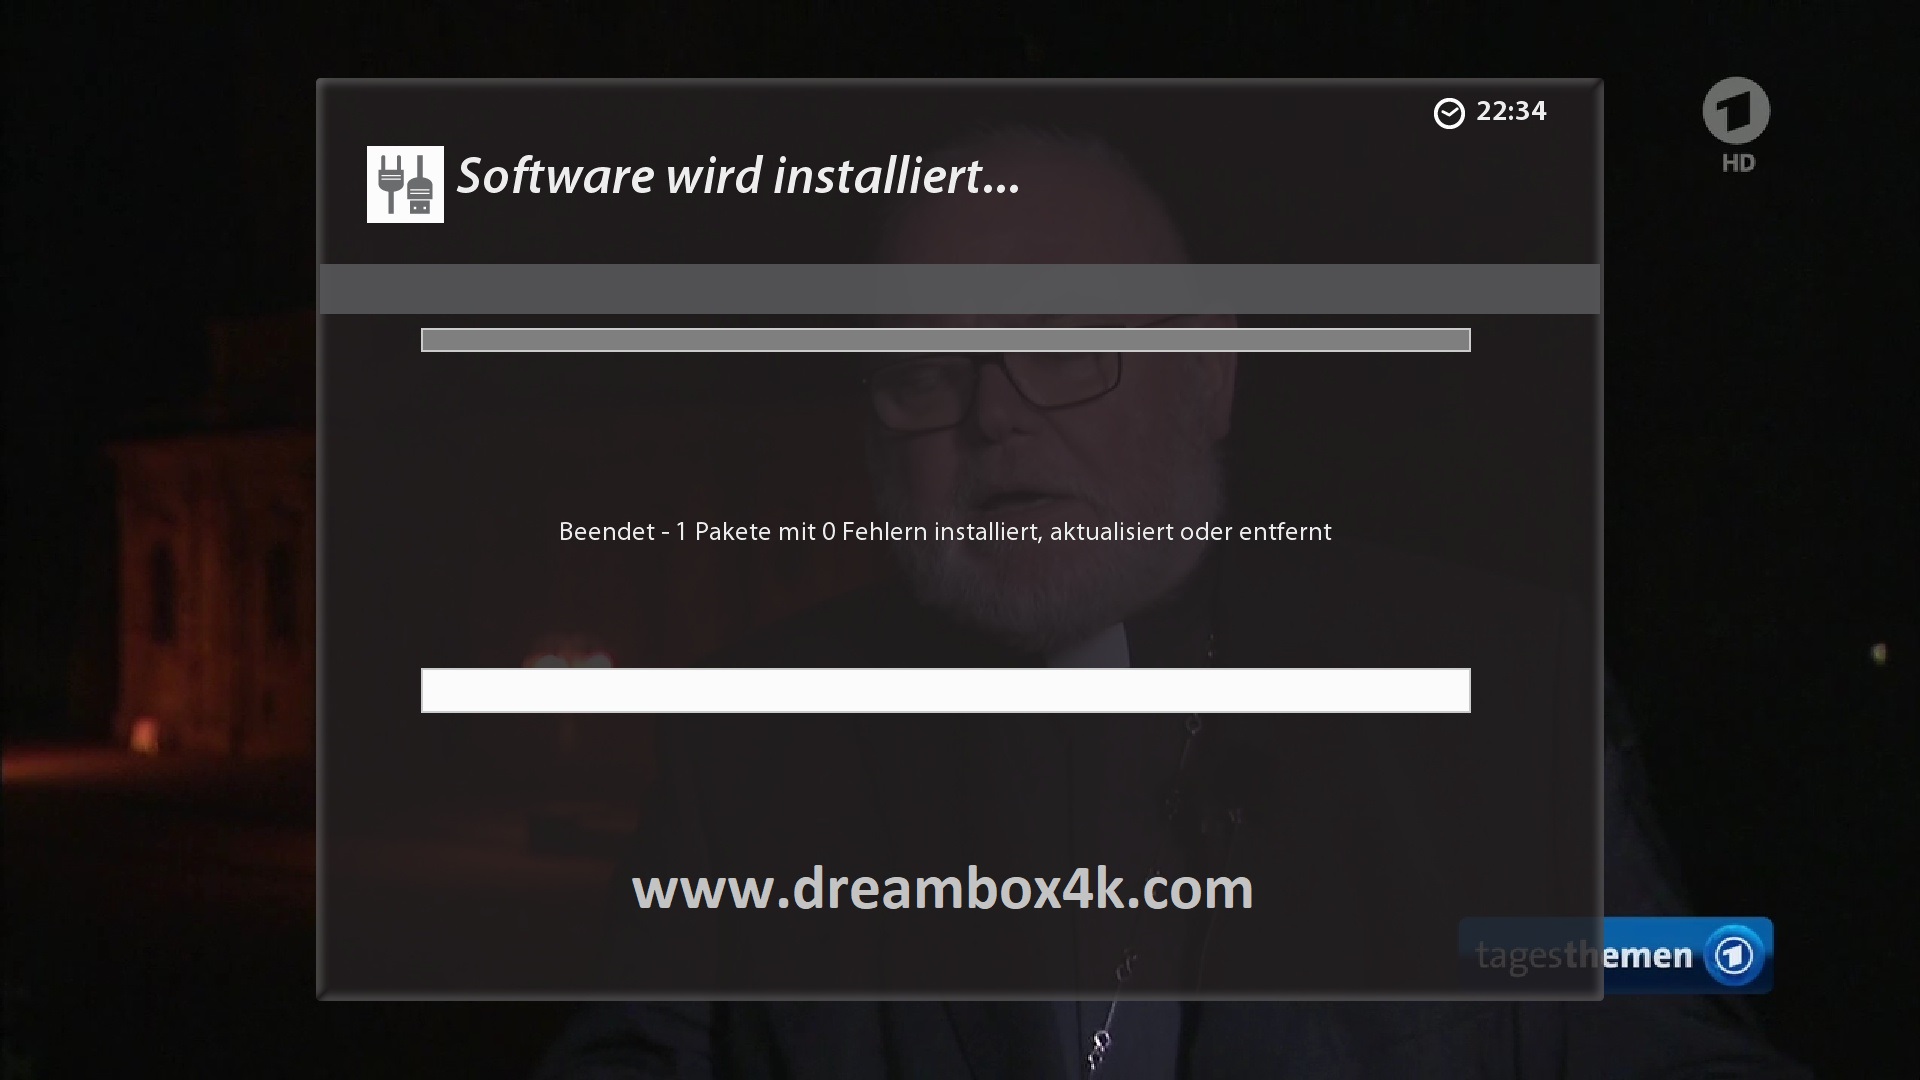1920x1080 pixels.
Task: Click the software plug icon beside the title
Action: tap(405, 184)
